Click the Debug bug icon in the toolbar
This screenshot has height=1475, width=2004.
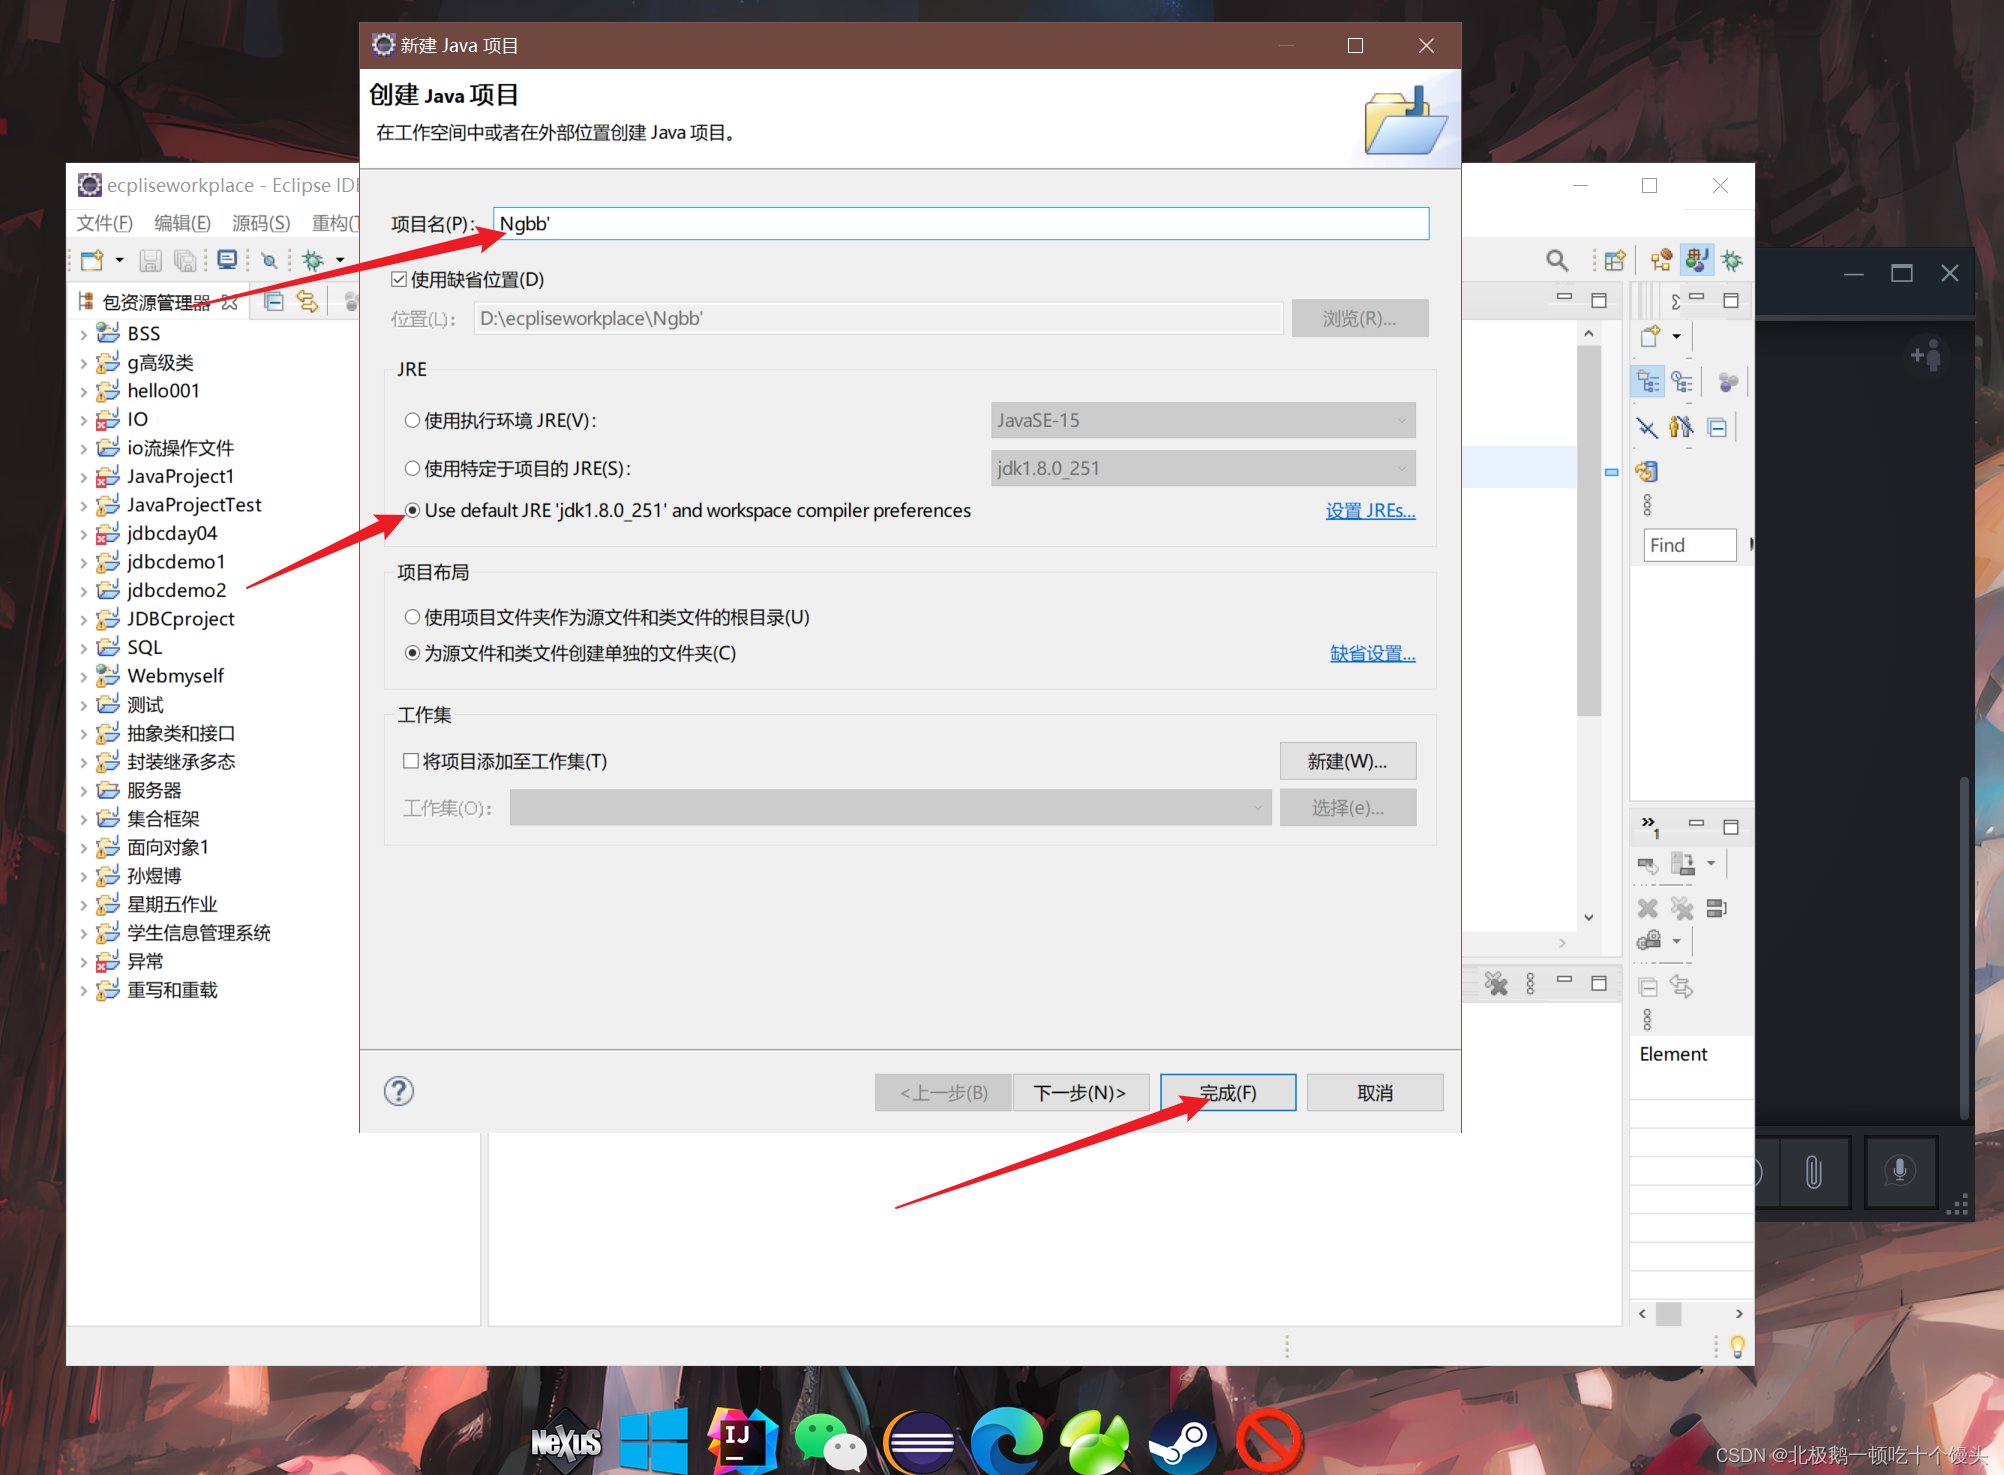pyautogui.click(x=313, y=261)
